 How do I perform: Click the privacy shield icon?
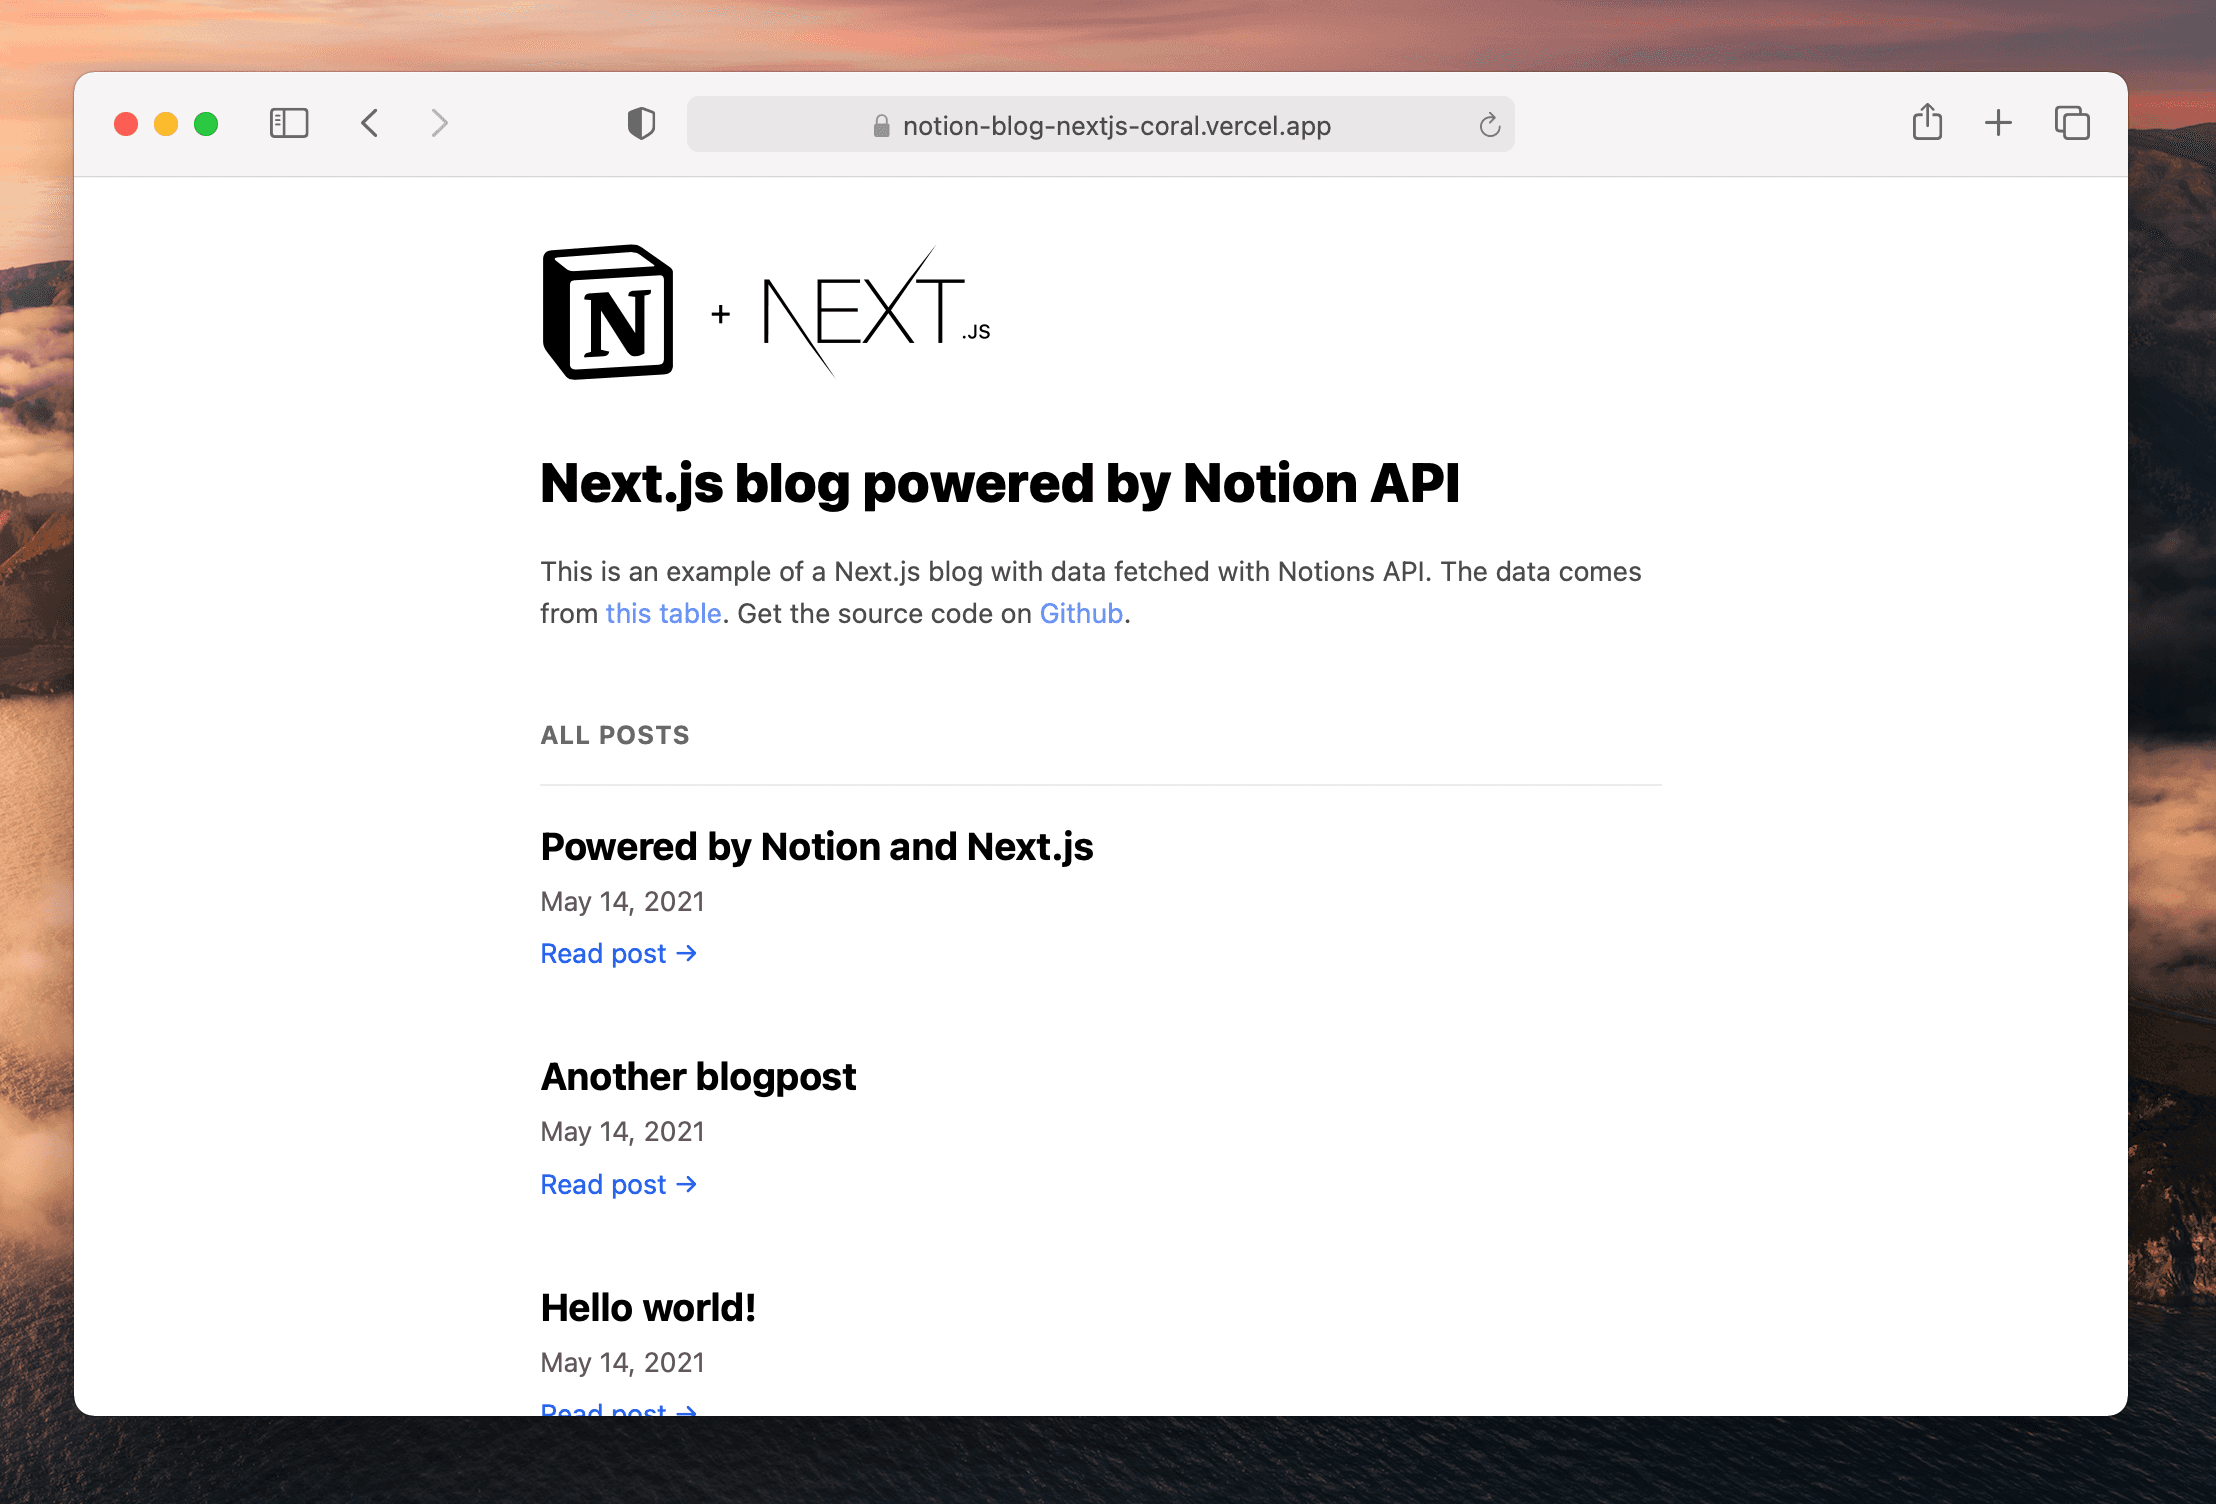(x=641, y=124)
